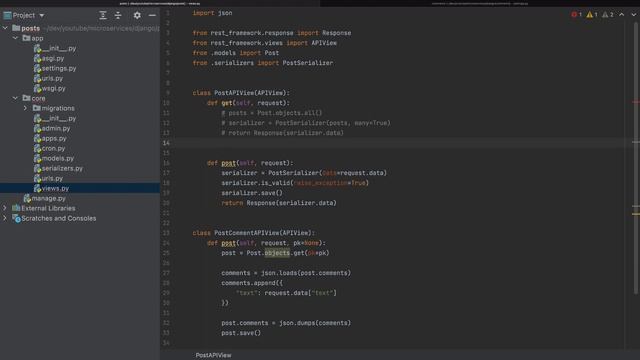Click the Expand All toolbar icon
Screen dimensions: 640x360
click(x=103, y=16)
